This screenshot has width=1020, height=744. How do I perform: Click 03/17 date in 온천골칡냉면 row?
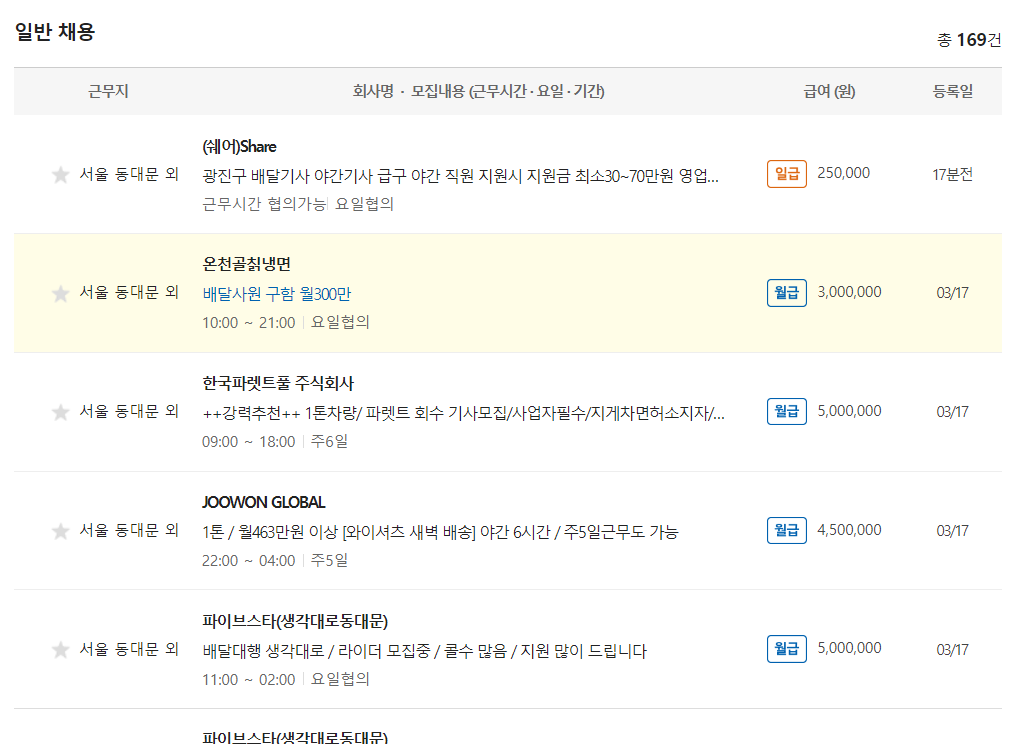(952, 293)
